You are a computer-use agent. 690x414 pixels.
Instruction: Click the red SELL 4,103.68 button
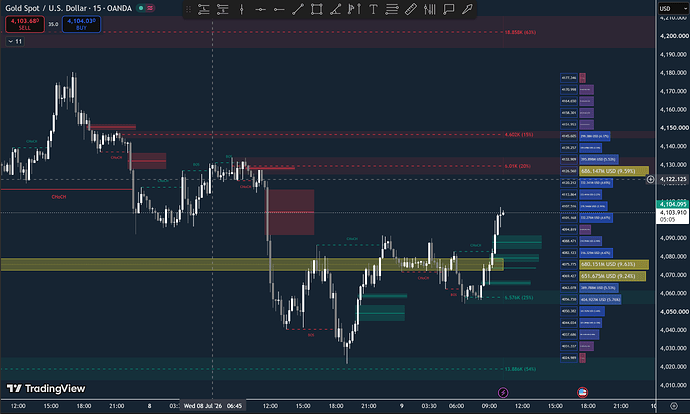pos(25,24)
